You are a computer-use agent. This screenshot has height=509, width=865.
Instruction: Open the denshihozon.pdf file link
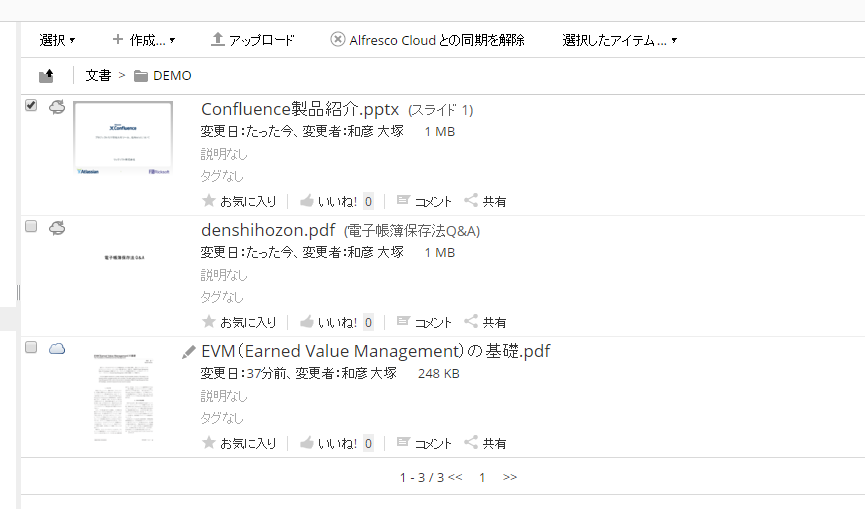pyautogui.click(x=268, y=230)
